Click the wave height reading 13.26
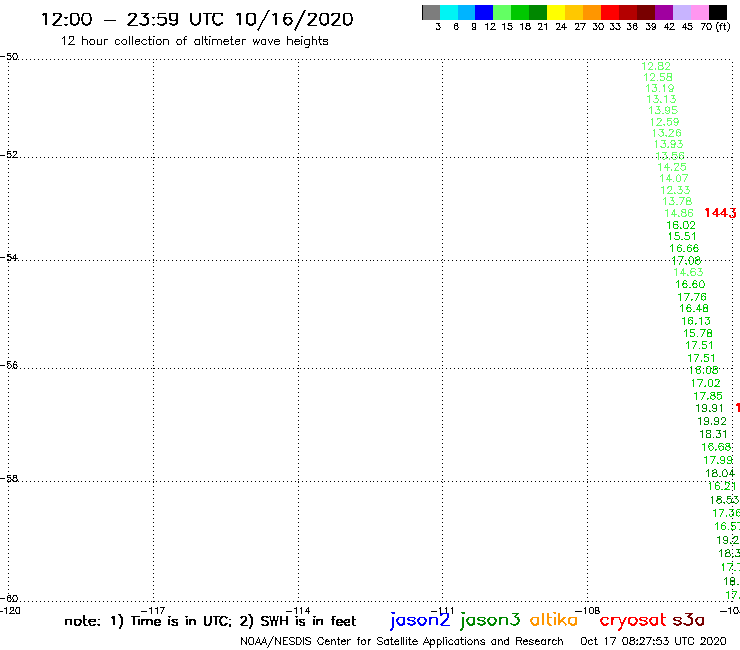 pos(666,133)
